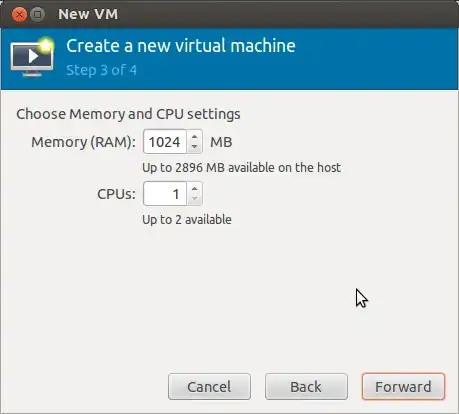Click the MB unit label
The height and width of the screenshot is (414, 459).
tap(221, 142)
